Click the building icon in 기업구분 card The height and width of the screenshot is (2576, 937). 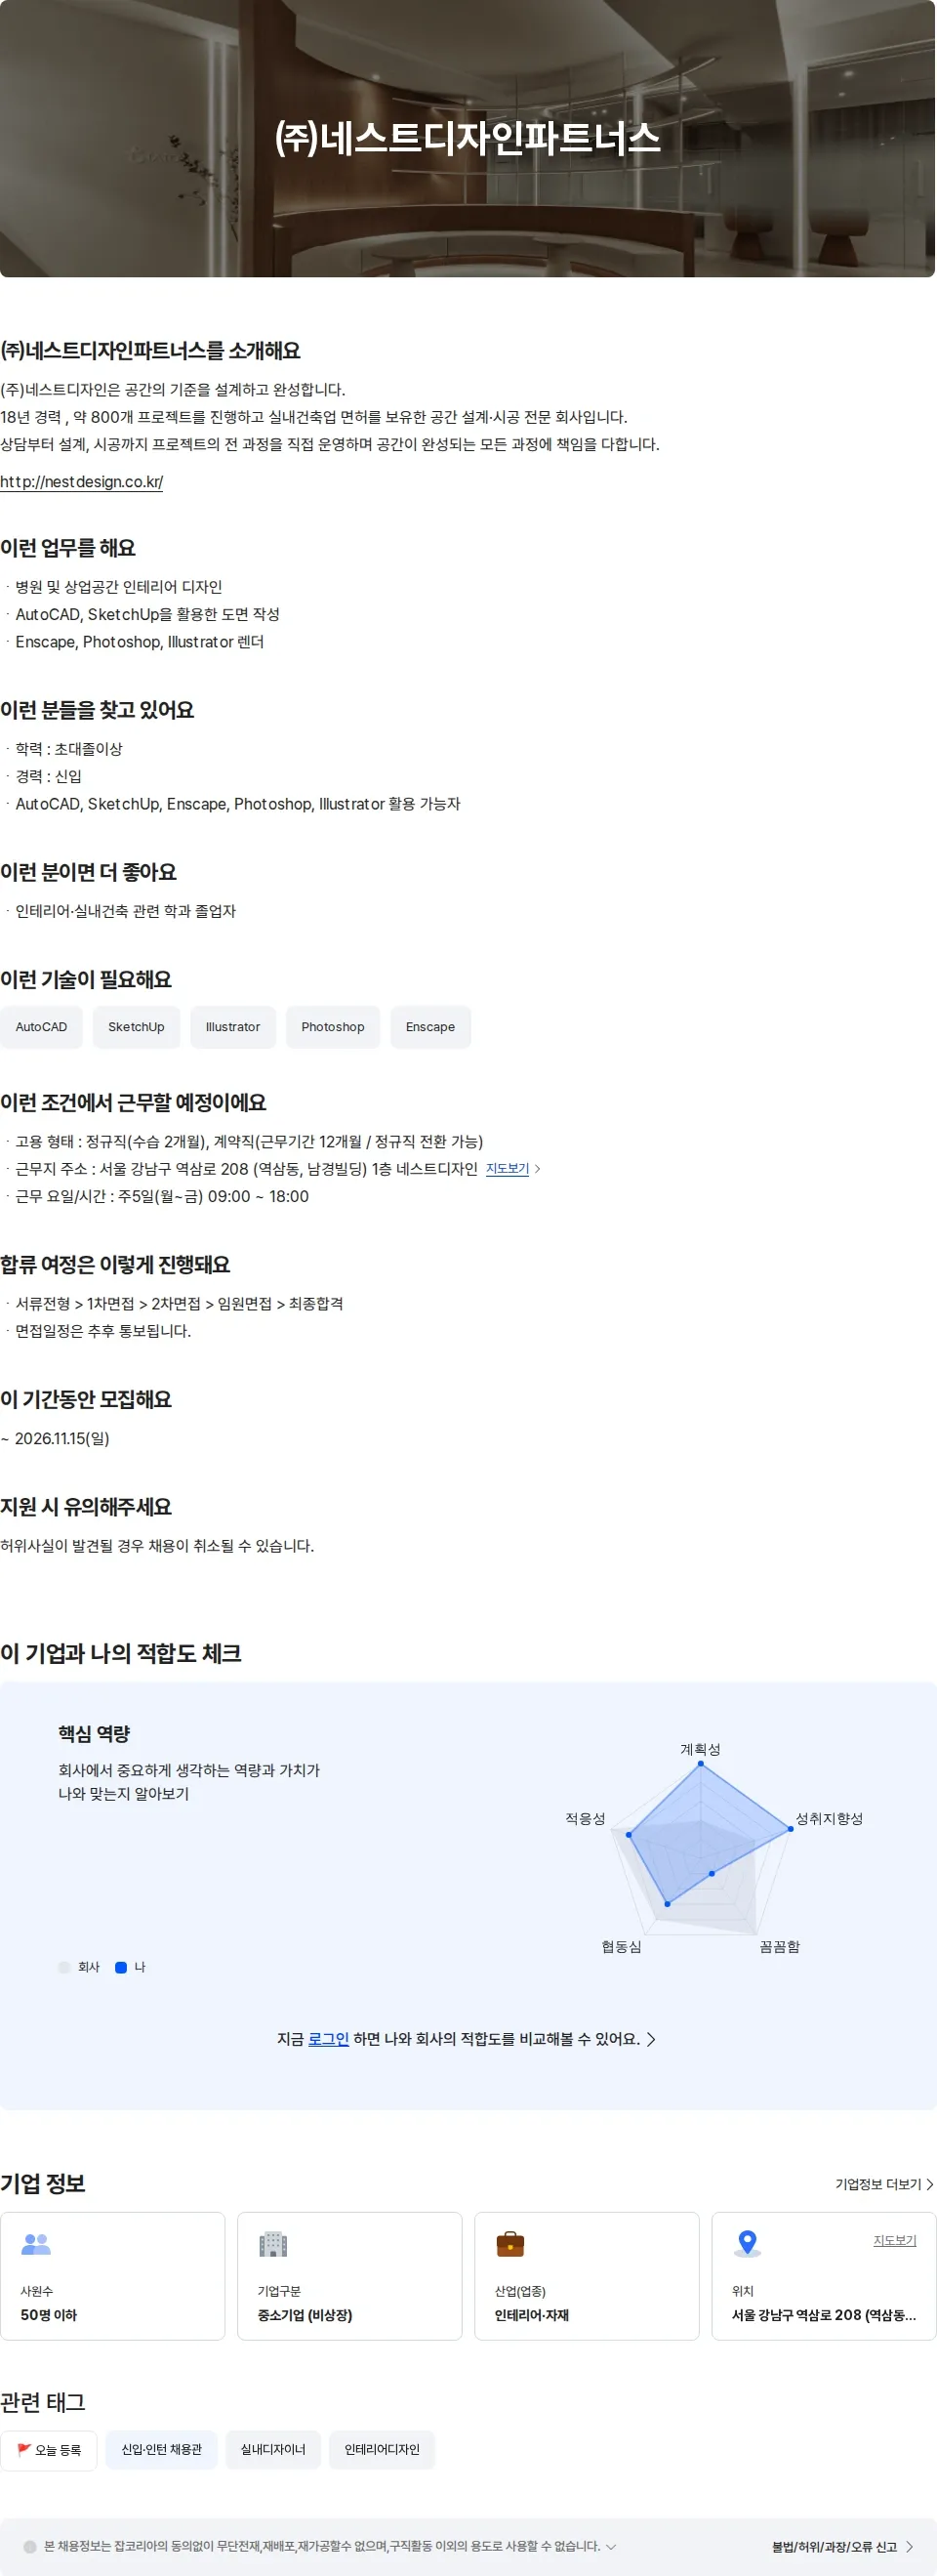click(273, 2244)
